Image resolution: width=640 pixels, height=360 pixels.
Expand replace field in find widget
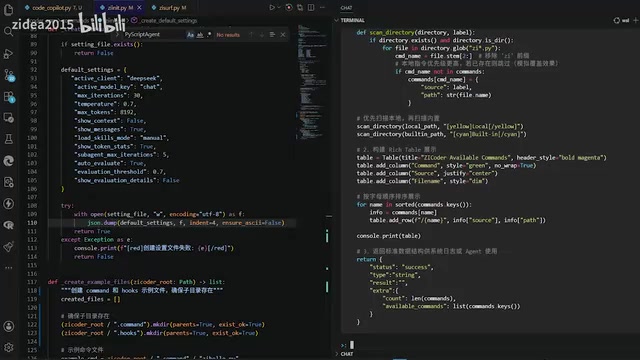tap(118, 35)
